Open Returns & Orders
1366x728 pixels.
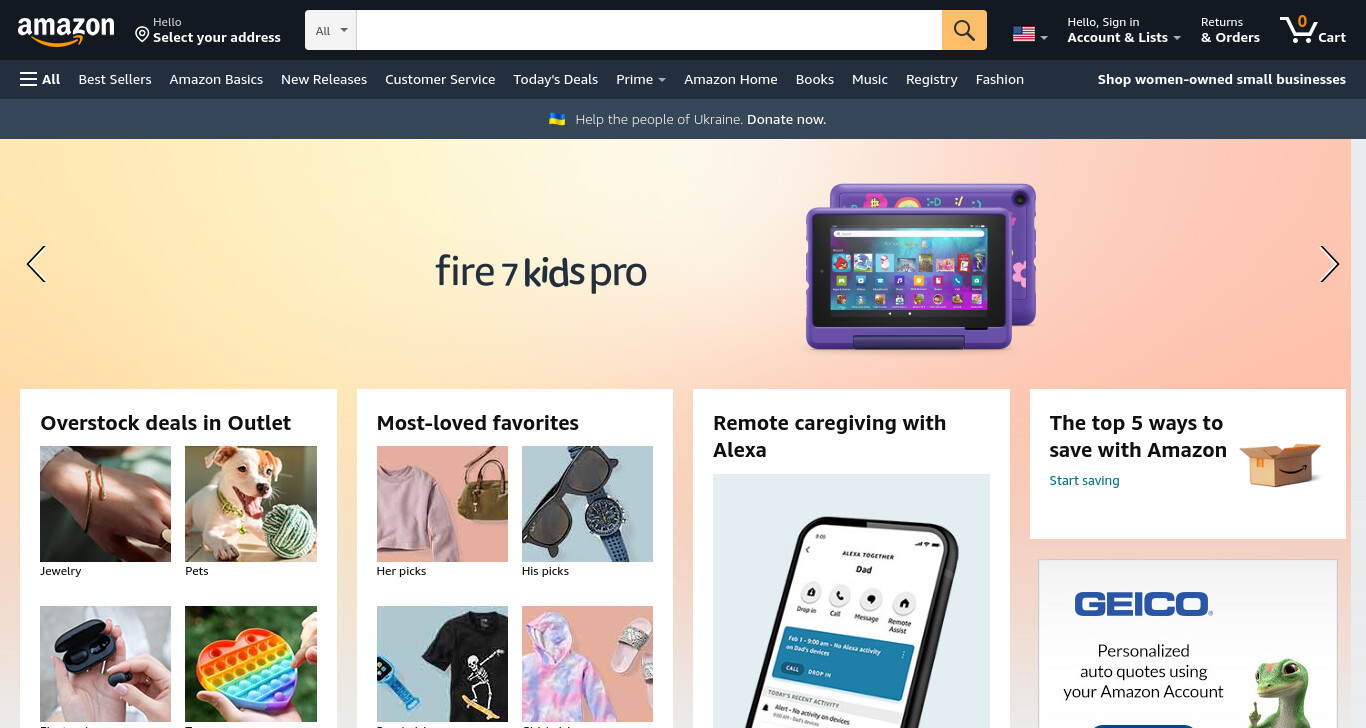click(x=1230, y=30)
